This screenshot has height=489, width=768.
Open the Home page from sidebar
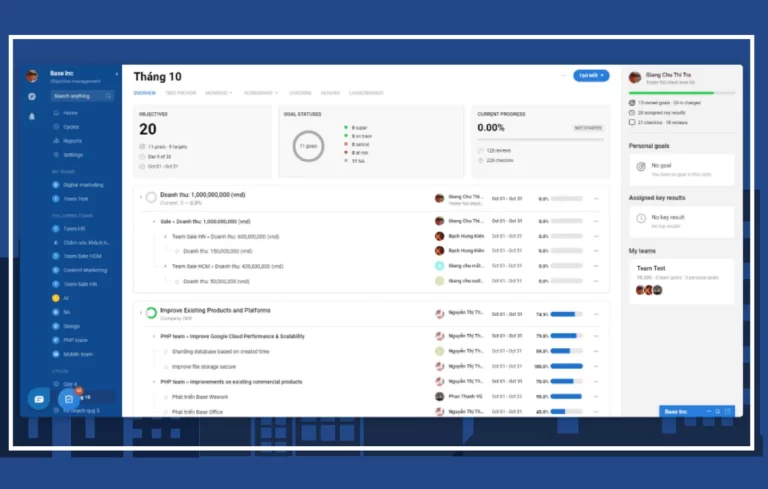(x=70, y=113)
